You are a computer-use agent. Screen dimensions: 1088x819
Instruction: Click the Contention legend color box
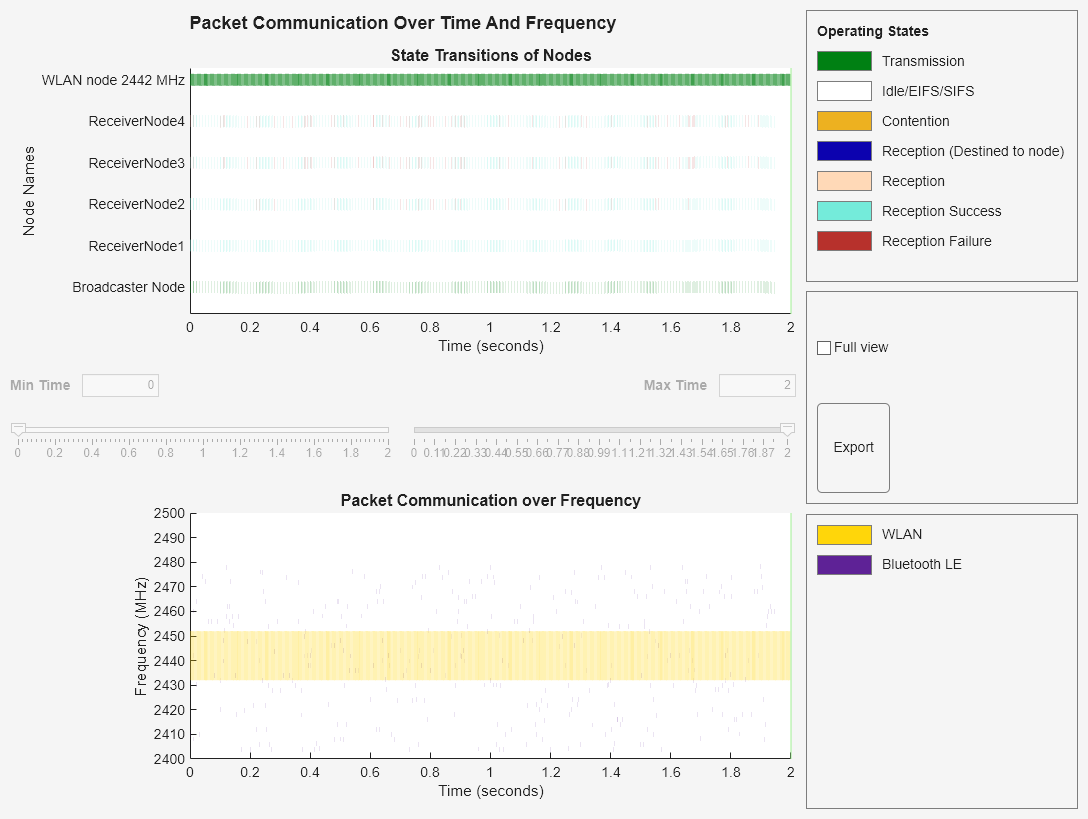point(845,121)
